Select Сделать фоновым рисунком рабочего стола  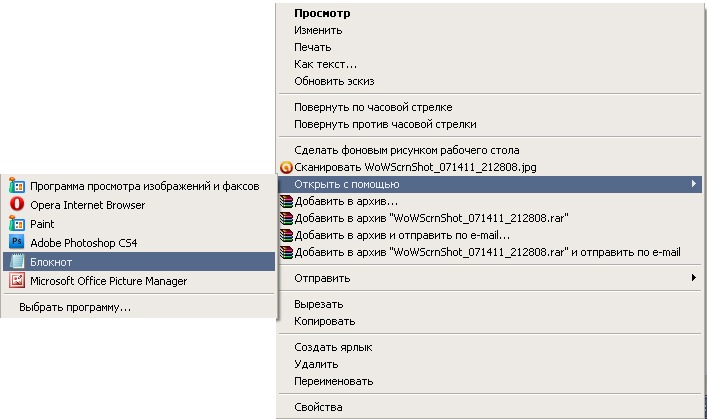click(x=407, y=150)
